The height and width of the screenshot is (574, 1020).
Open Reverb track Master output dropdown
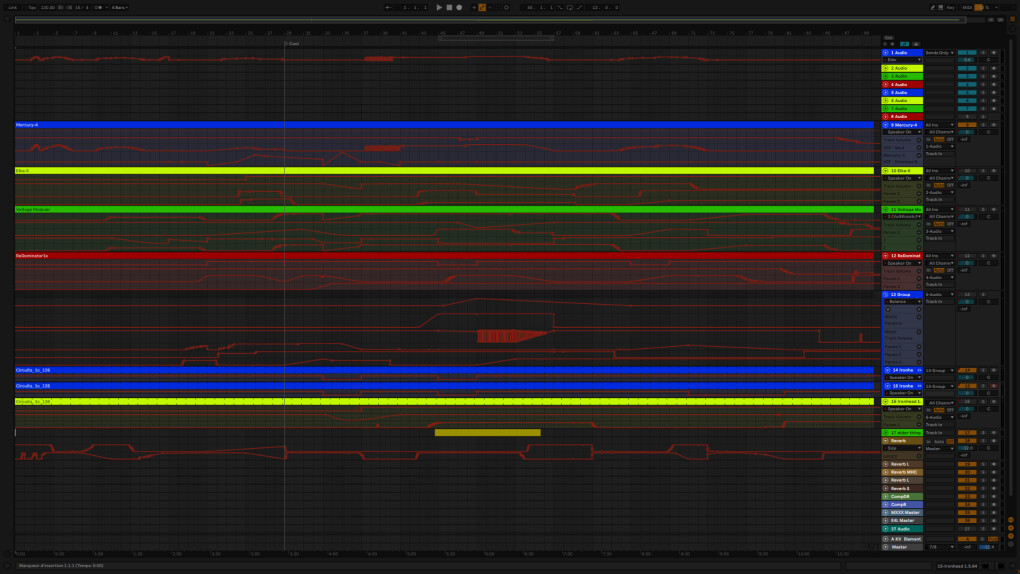939,448
